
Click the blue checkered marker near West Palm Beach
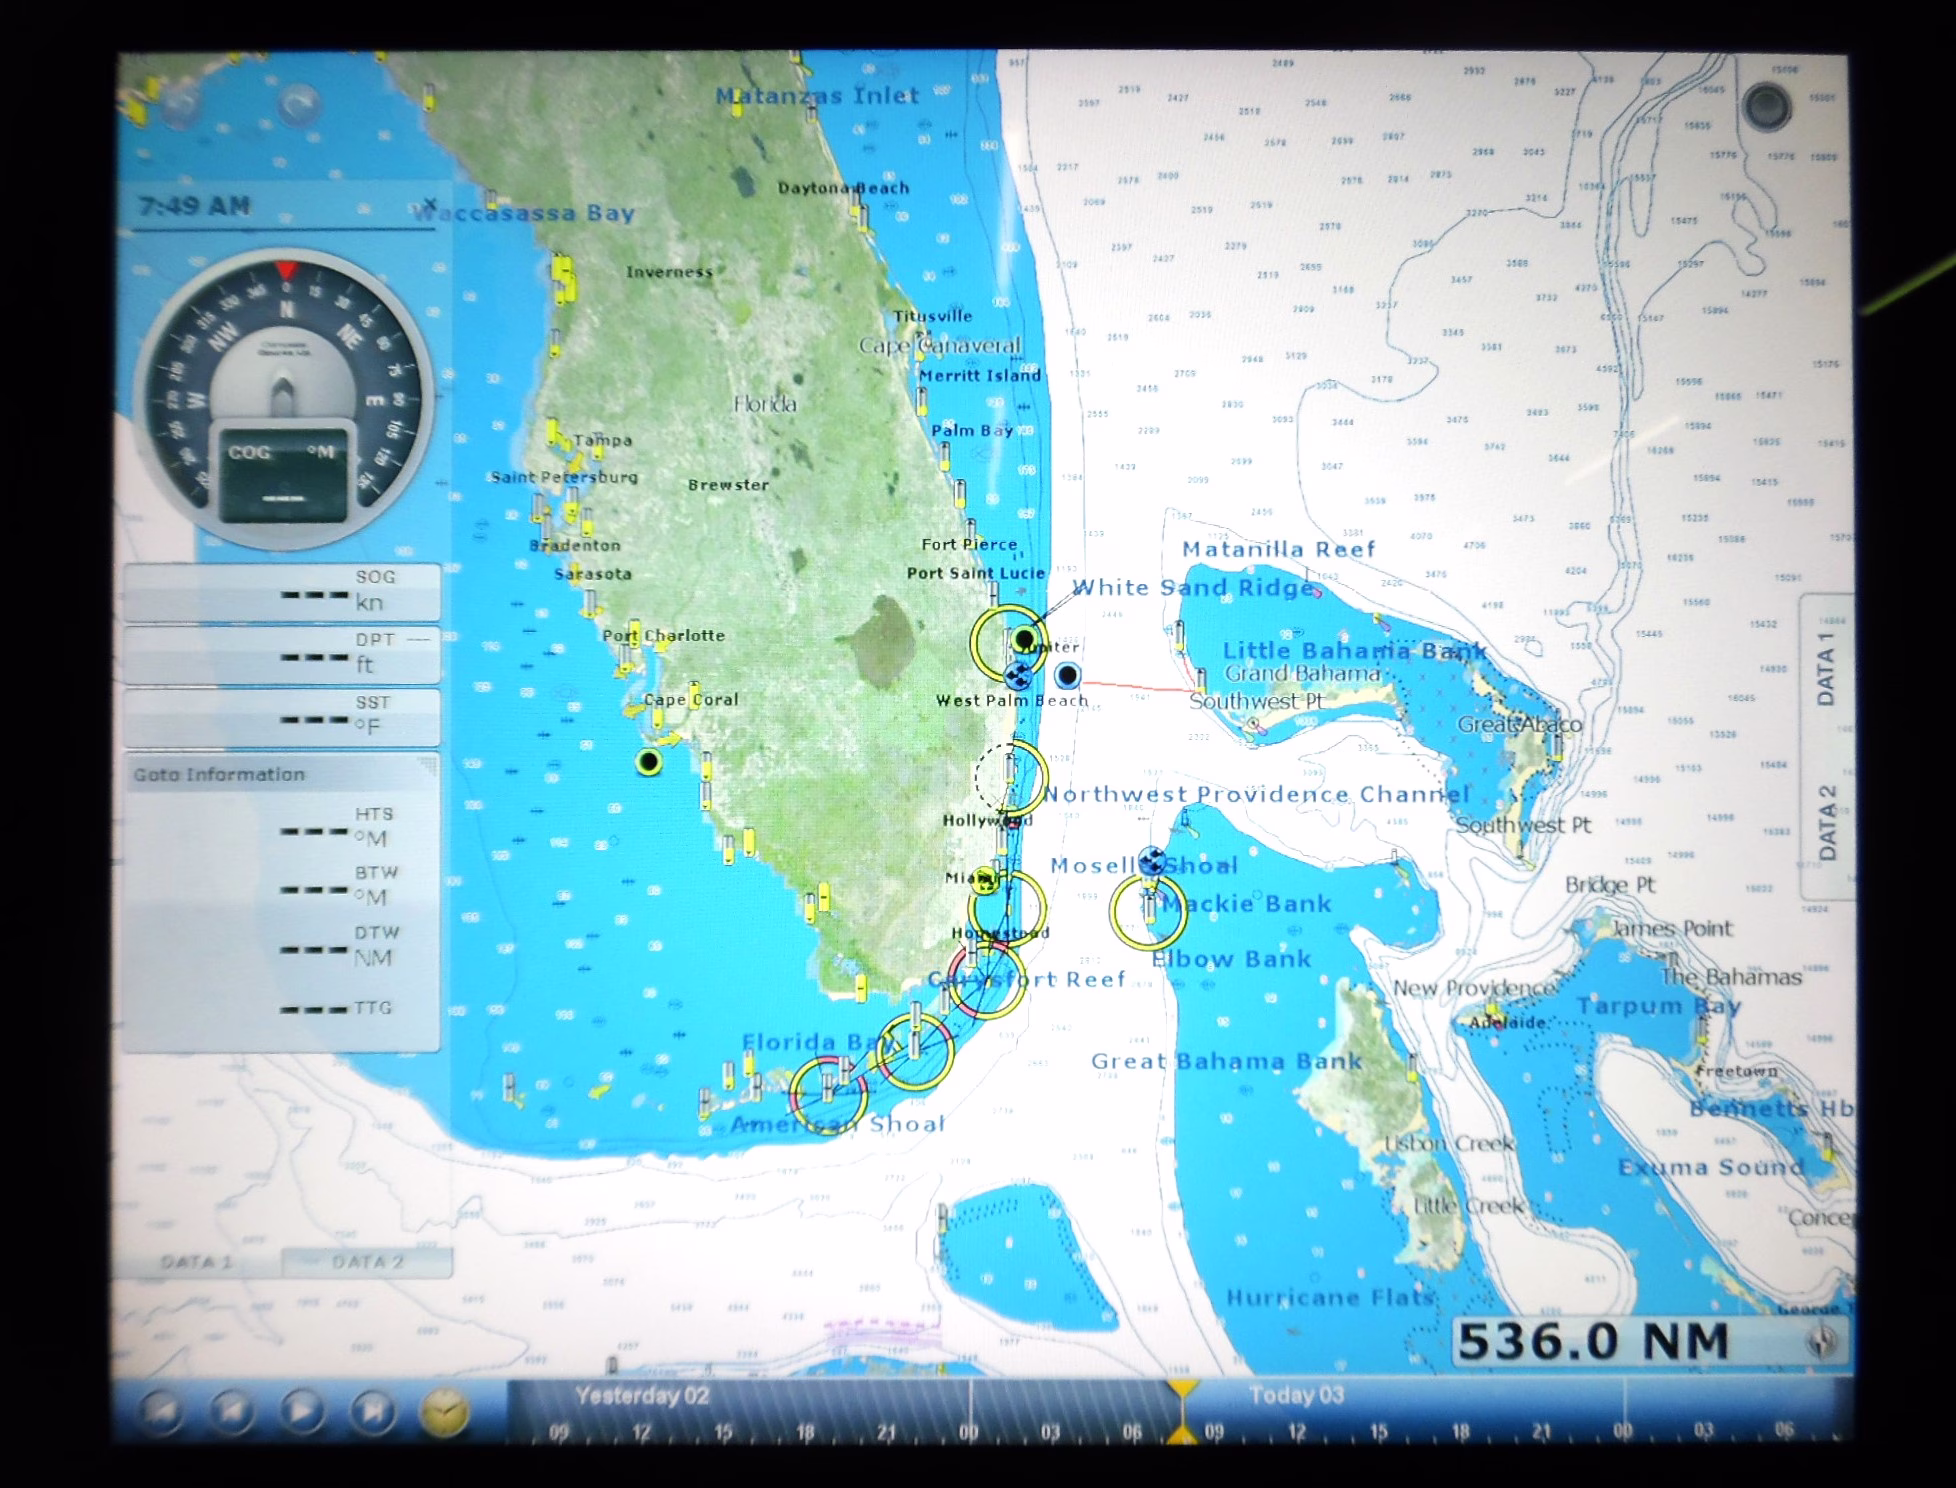[x=1019, y=677]
